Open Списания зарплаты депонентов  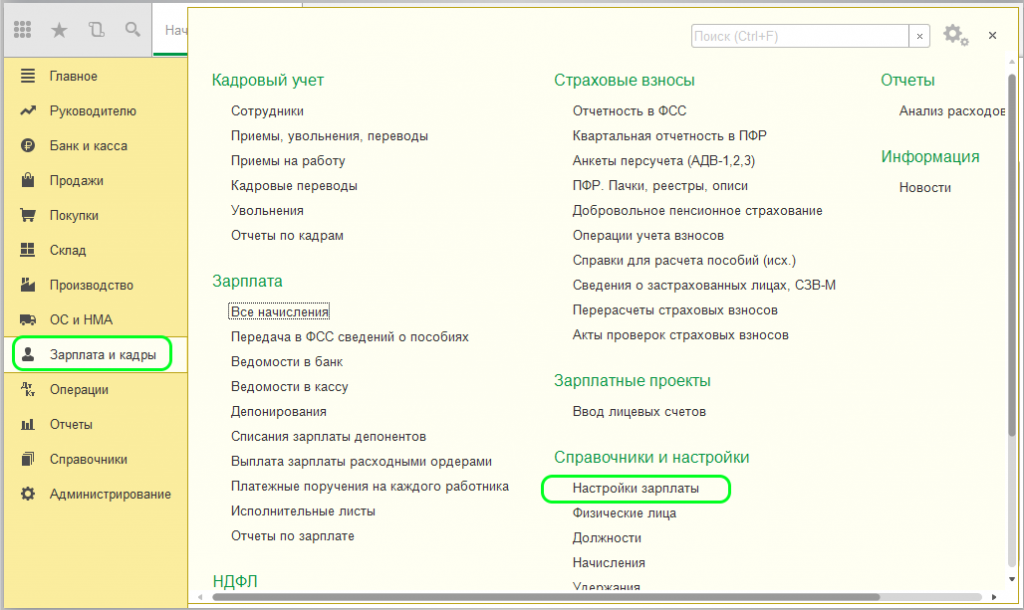[x=328, y=436]
